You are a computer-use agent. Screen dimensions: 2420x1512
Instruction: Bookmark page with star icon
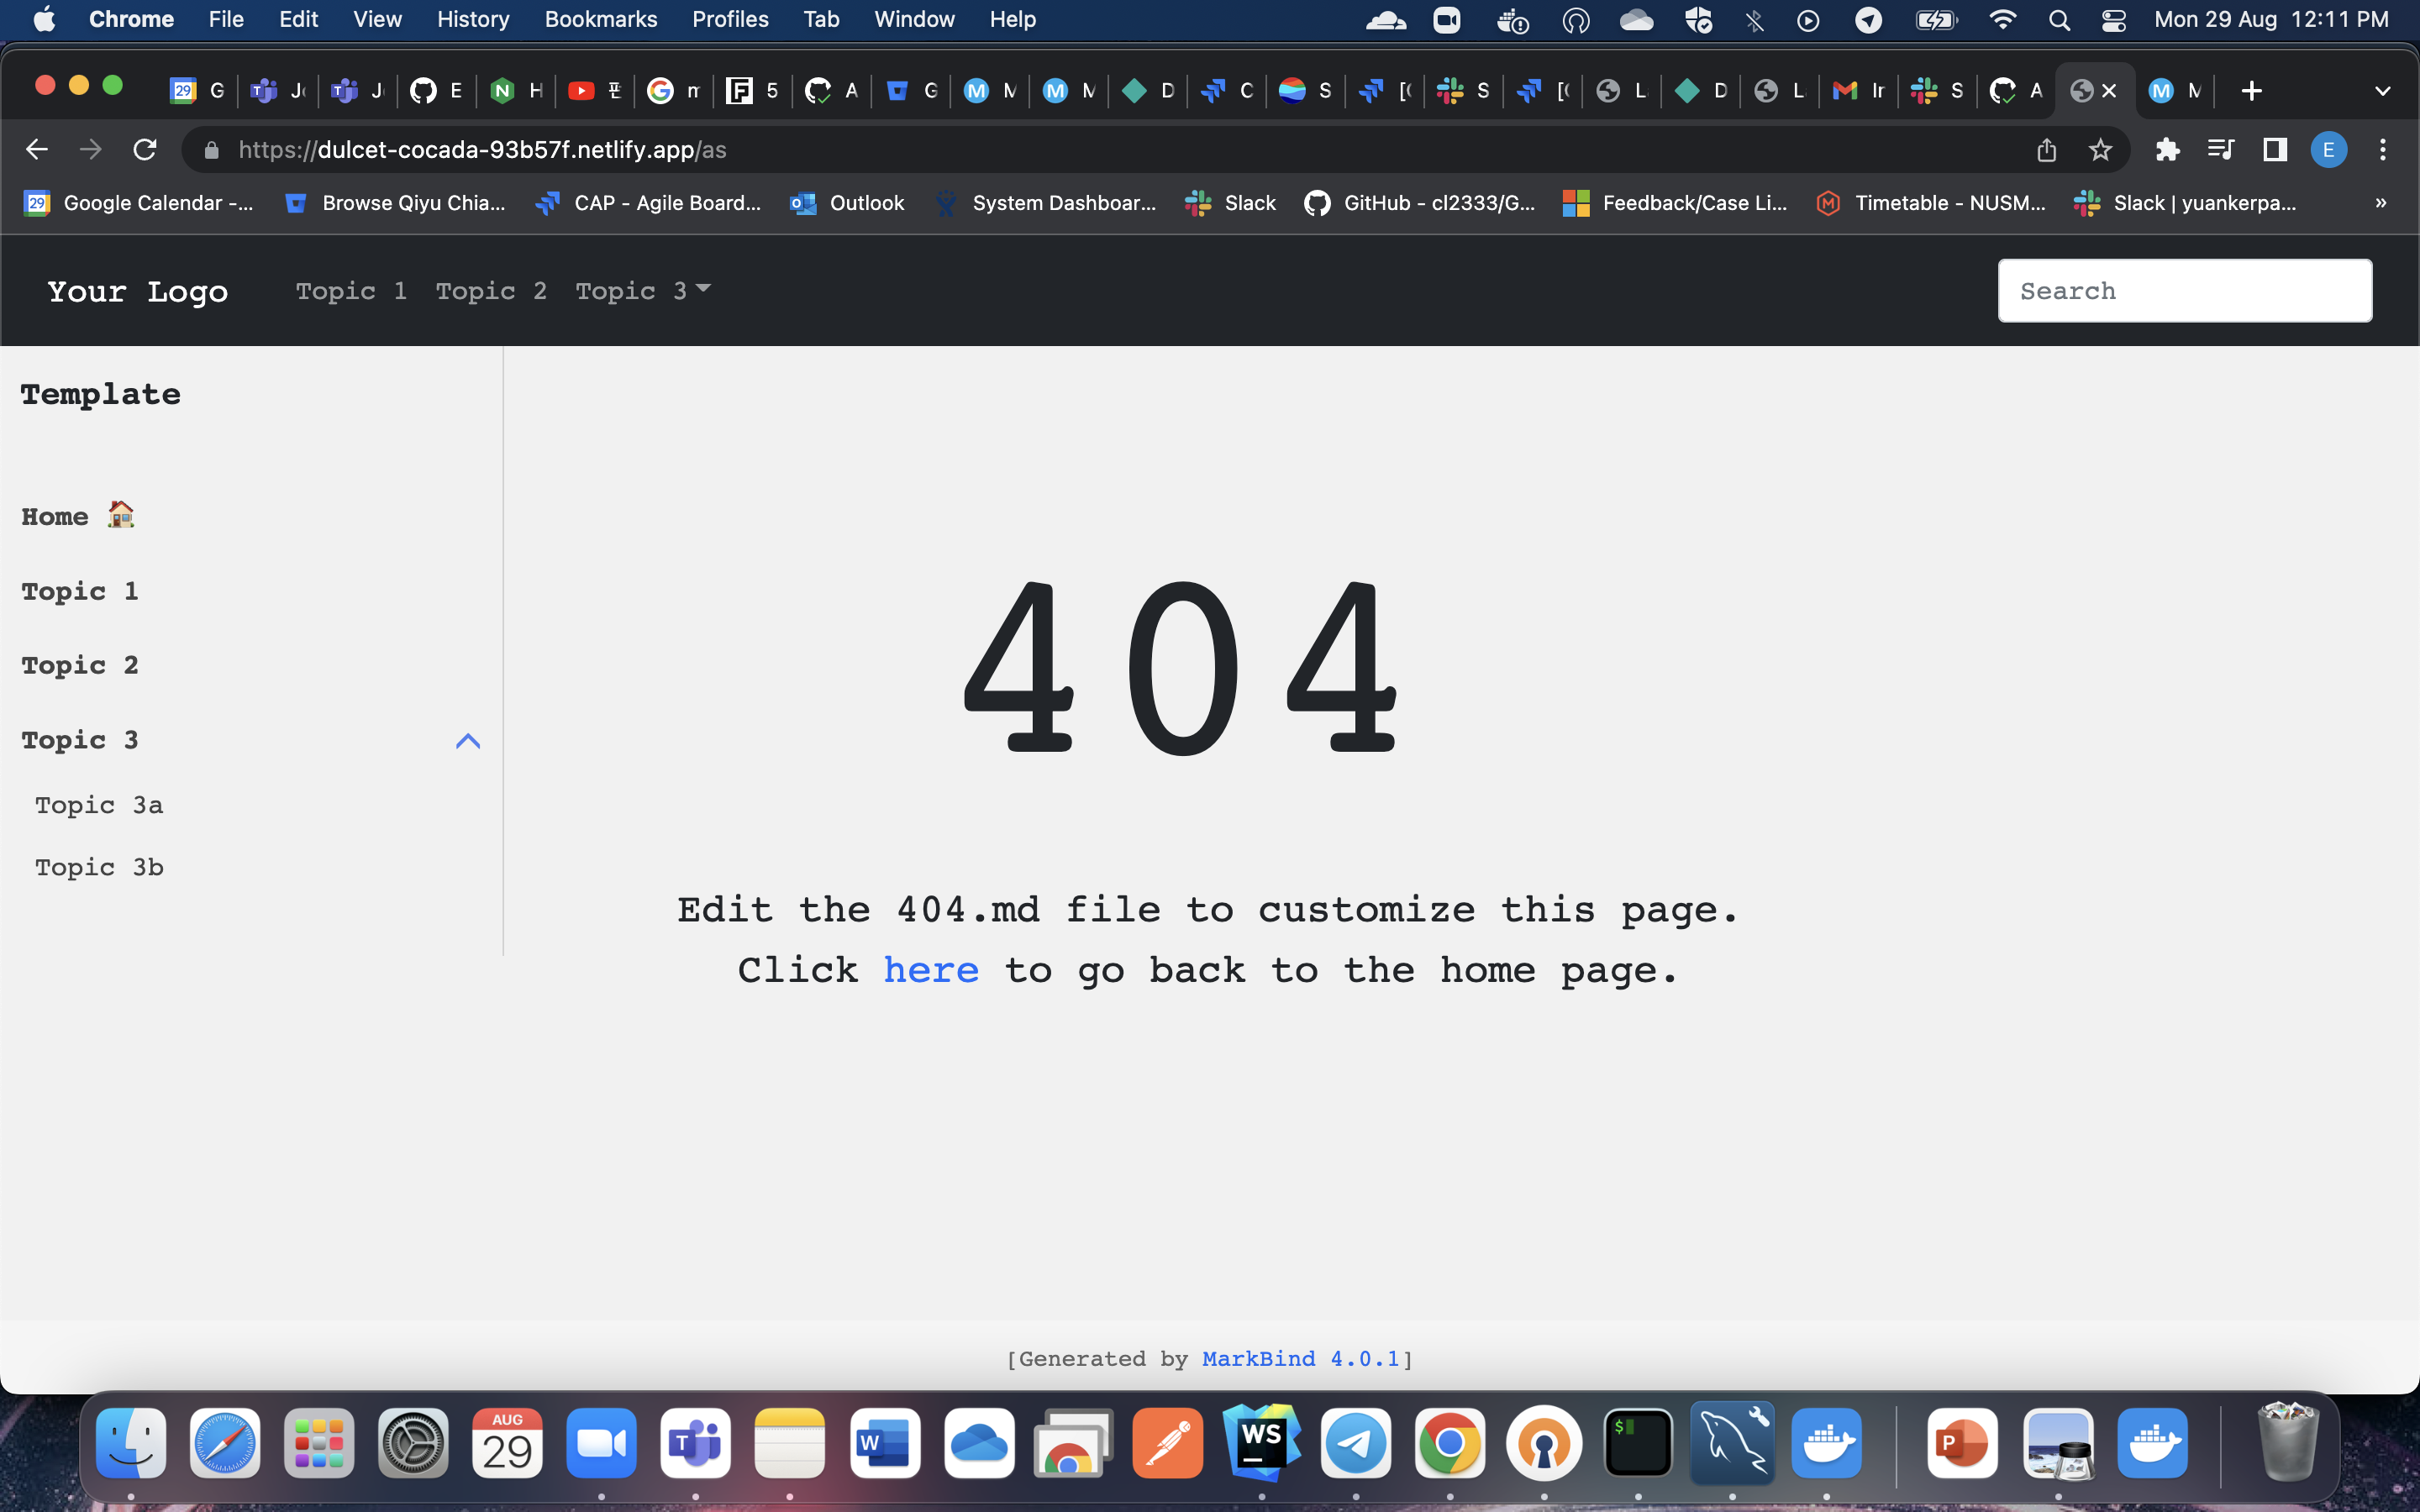[2100, 150]
